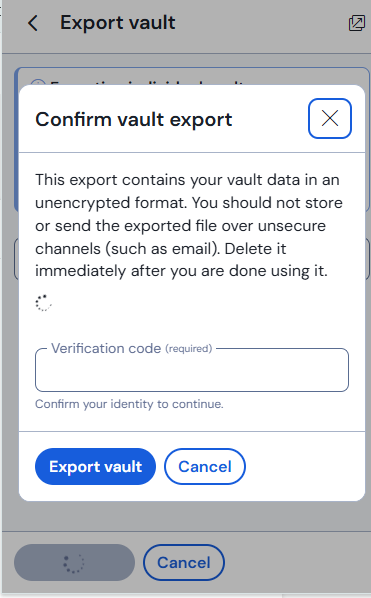The height and width of the screenshot is (598, 371).
Task: Open the pop-out to new window icon
Action: point(357,23)
